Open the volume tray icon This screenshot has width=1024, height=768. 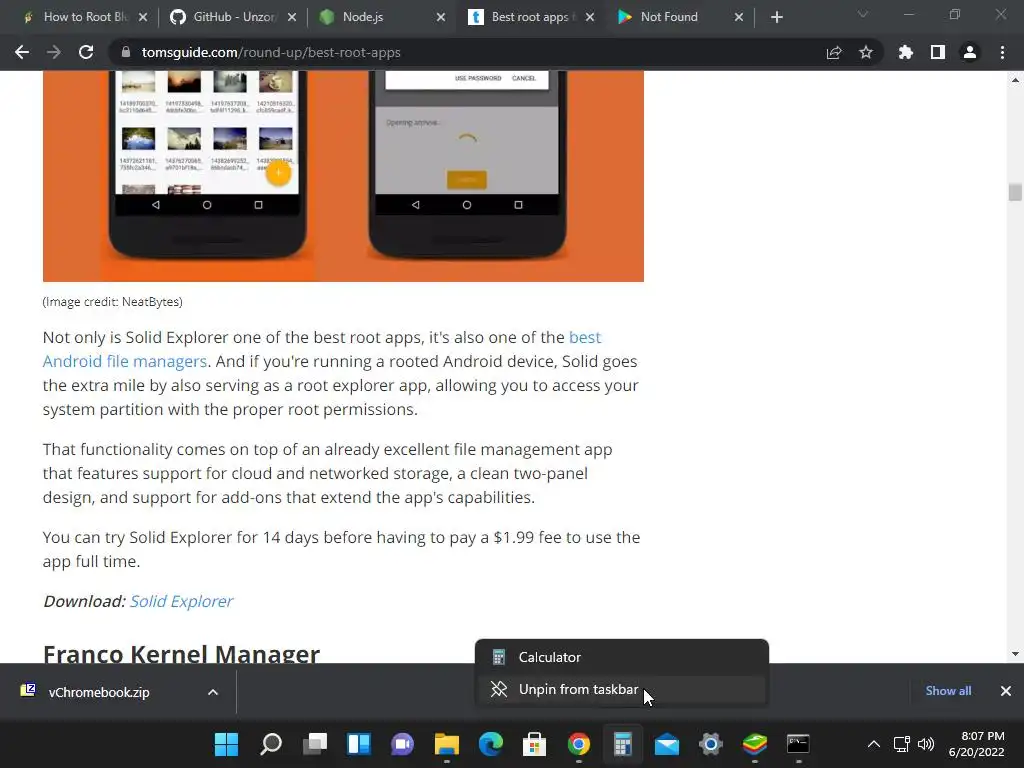click(x=926, y=744)
